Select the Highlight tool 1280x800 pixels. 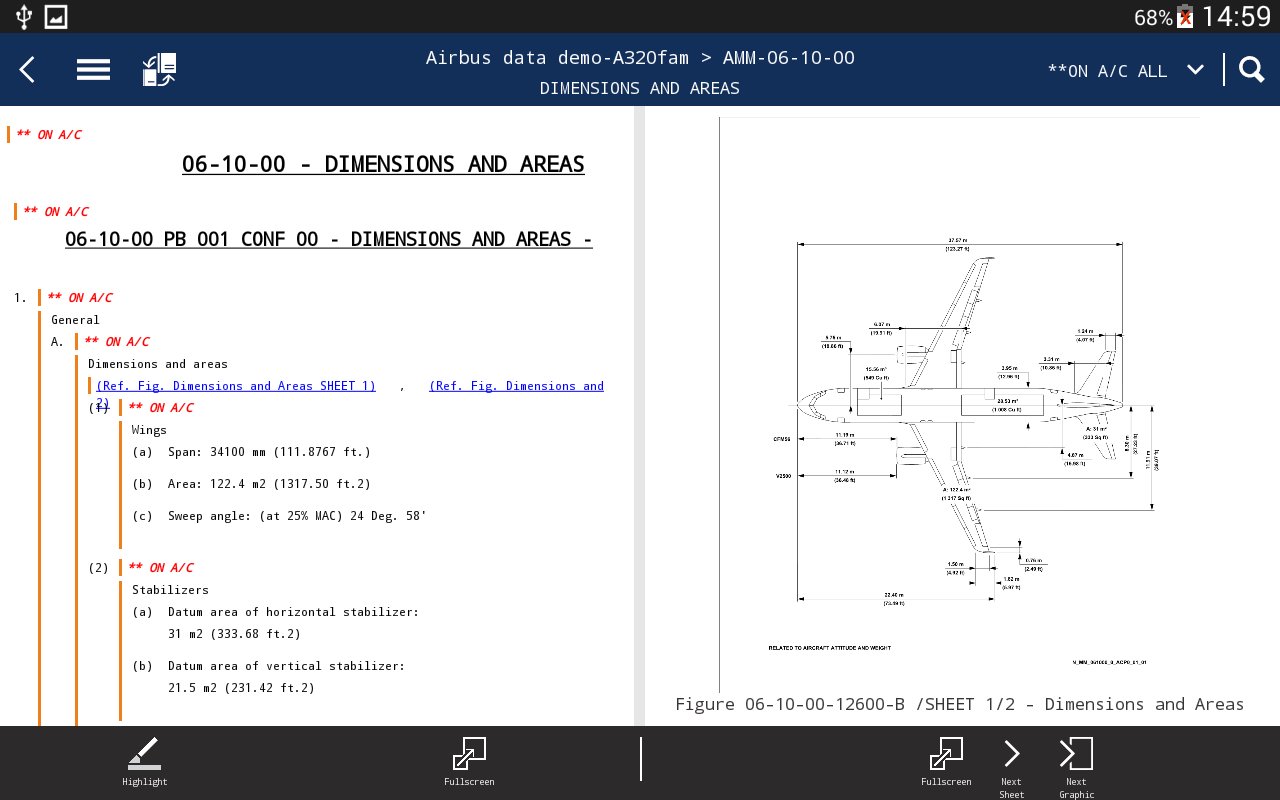(145, 761)
